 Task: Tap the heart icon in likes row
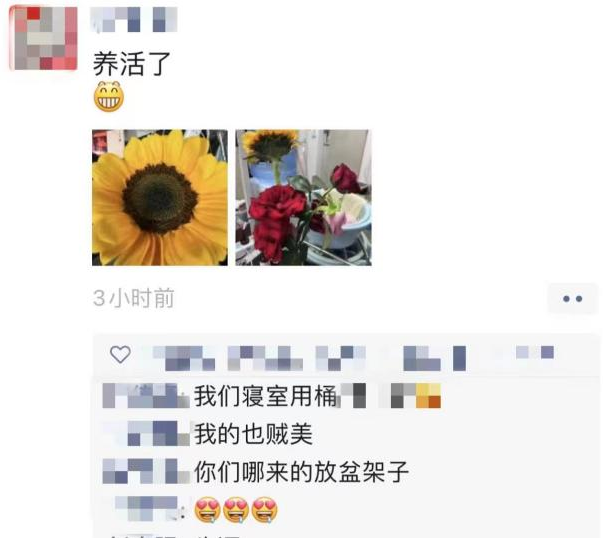pos(121,354)
